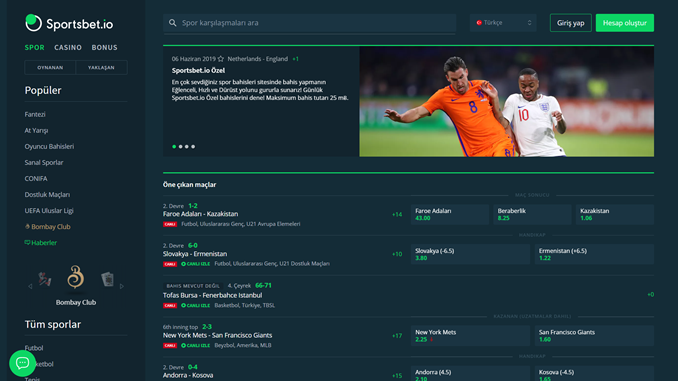Select the right carousel card icon
678x381 pixels.
107,279
